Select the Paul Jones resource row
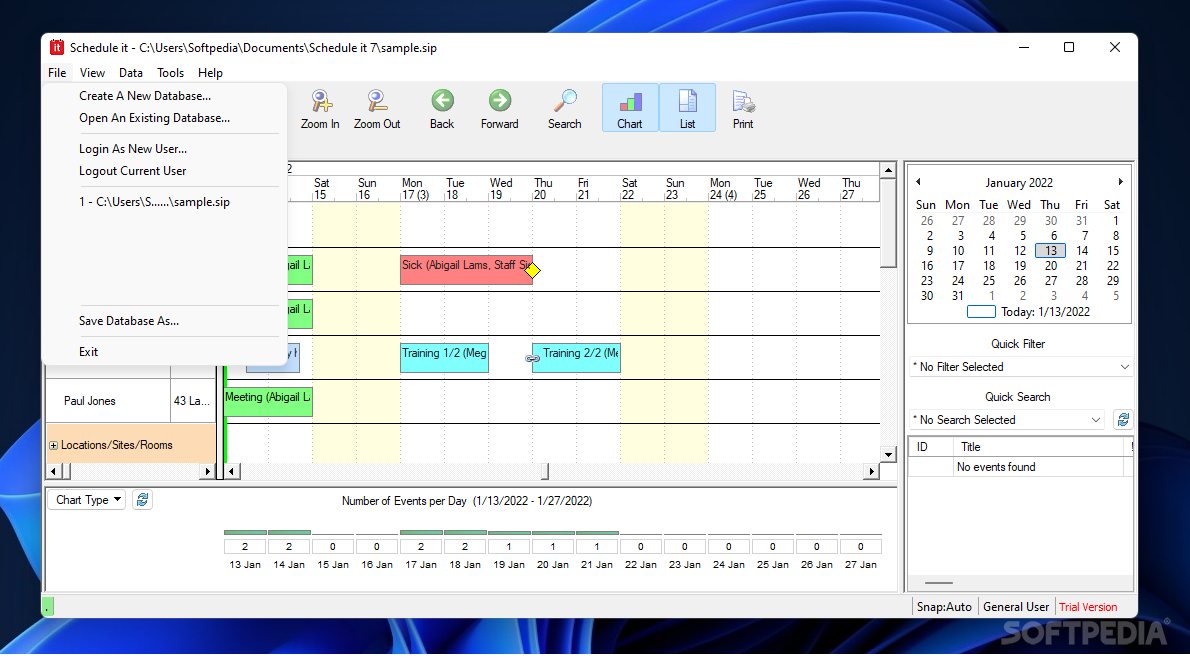Viewport: 1190px width, 660px height. tap(108, 401)
